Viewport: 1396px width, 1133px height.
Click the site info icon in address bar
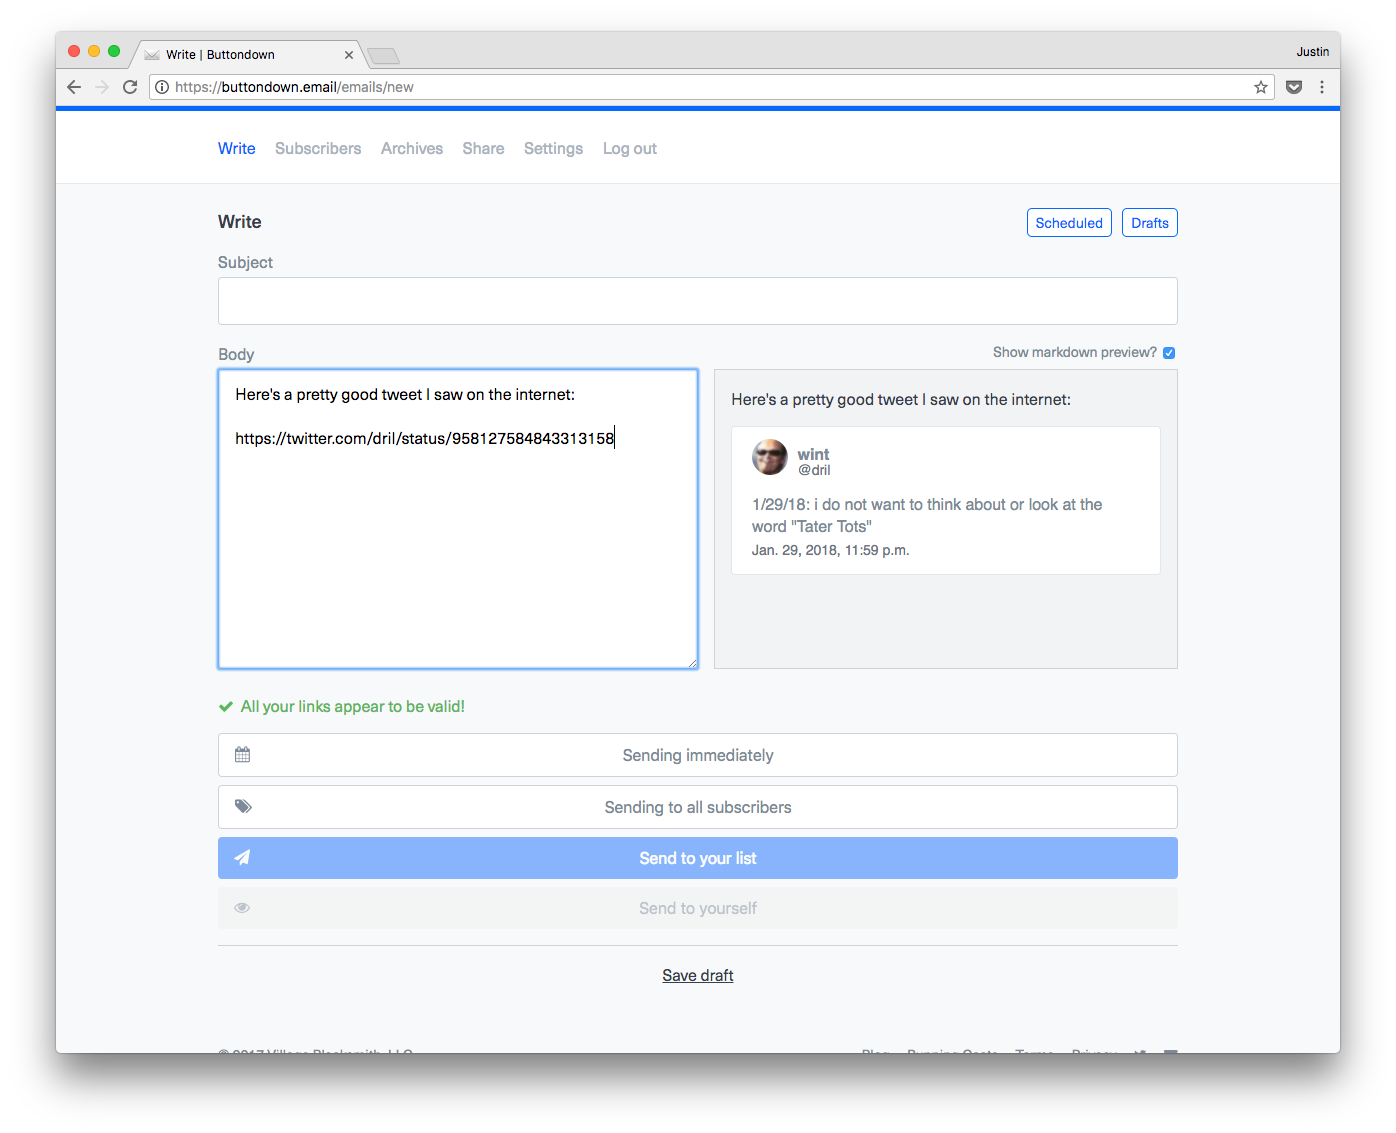pyautogui.click(x=162, y=87)
